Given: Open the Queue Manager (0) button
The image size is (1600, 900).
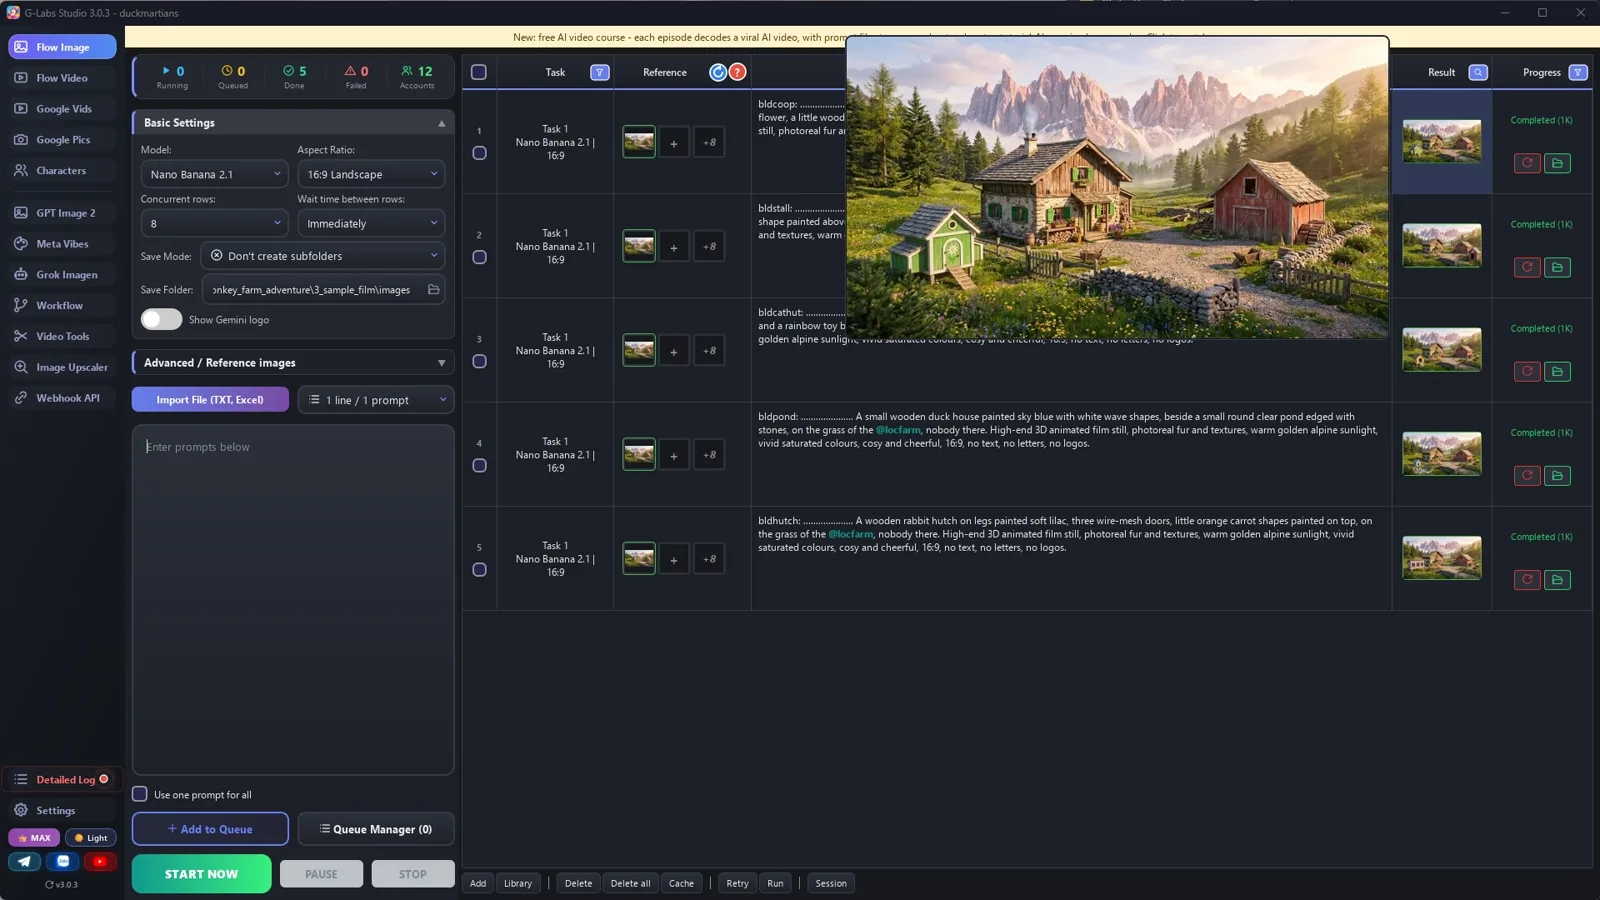Looking at the screenshot, I should [x=376, y=829].
